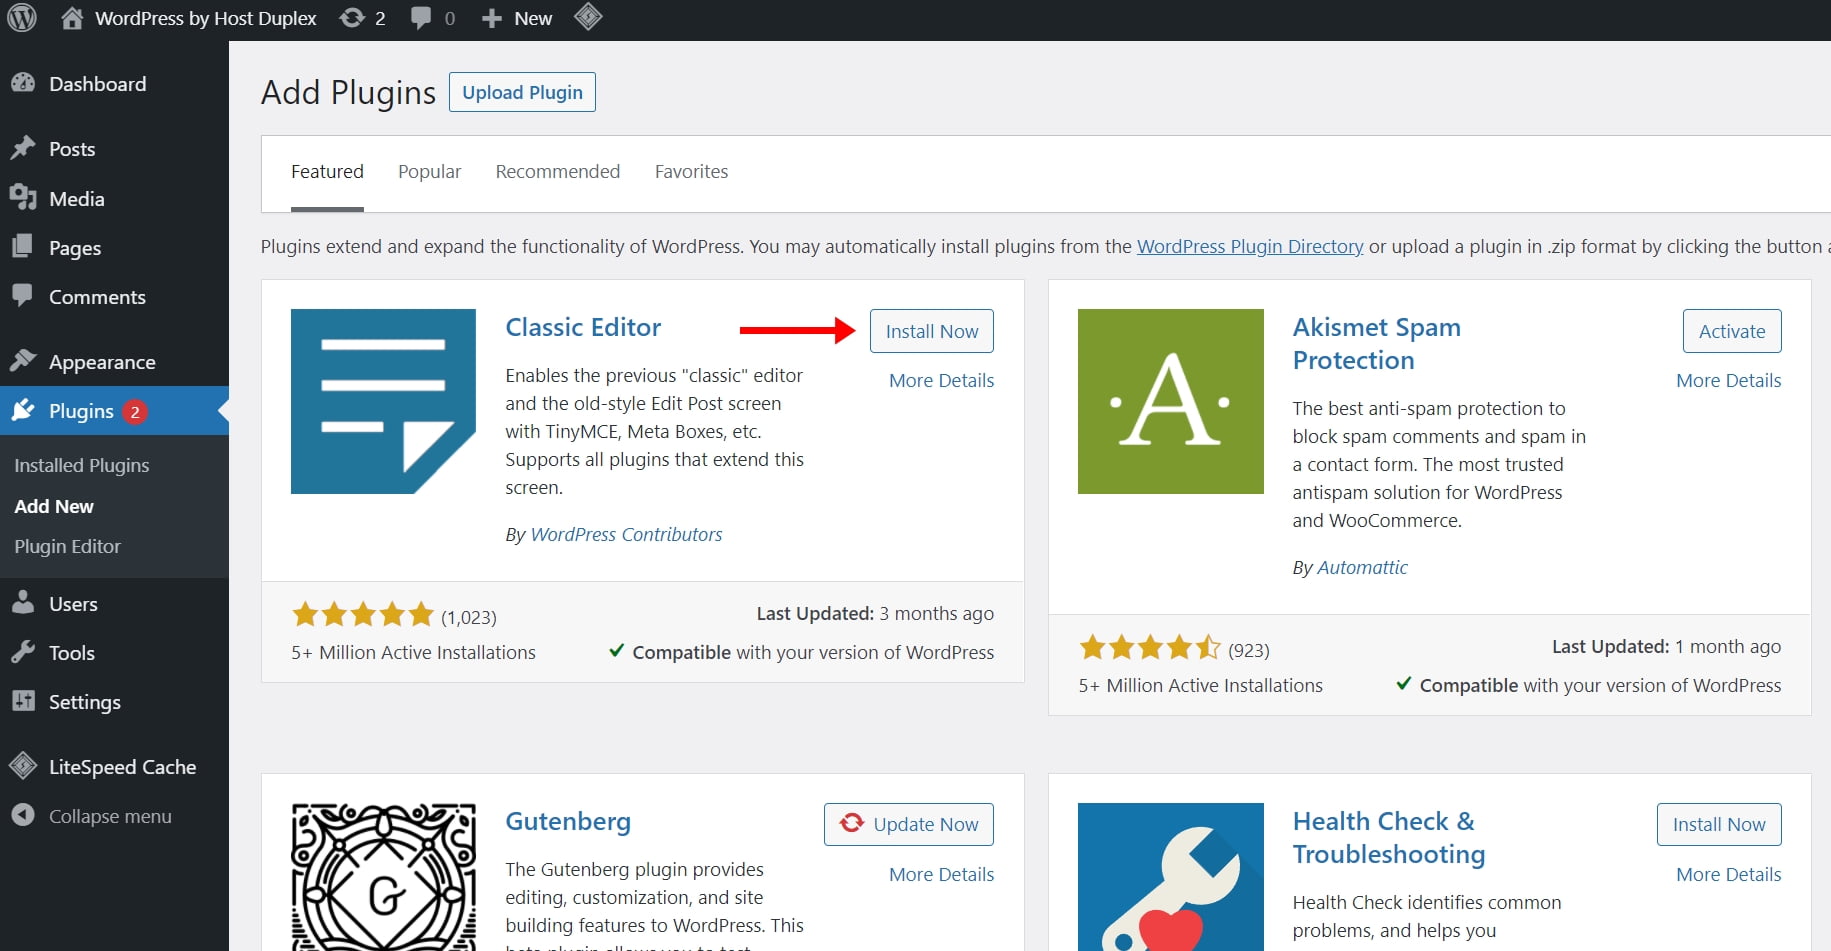Click Akismet Spam Protection title link
Viewport: 1831px width, 951px height.
click(1376, 343)
